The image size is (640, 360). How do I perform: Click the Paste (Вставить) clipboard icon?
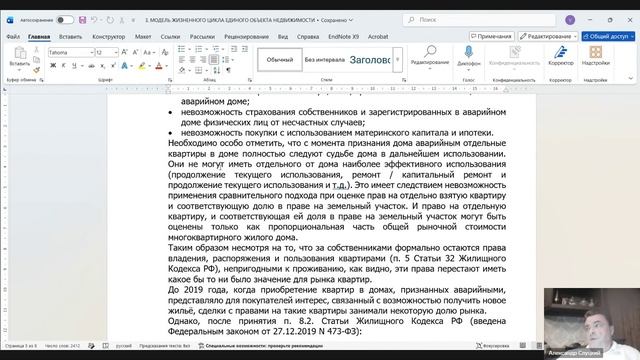click(x=20, y=53)
